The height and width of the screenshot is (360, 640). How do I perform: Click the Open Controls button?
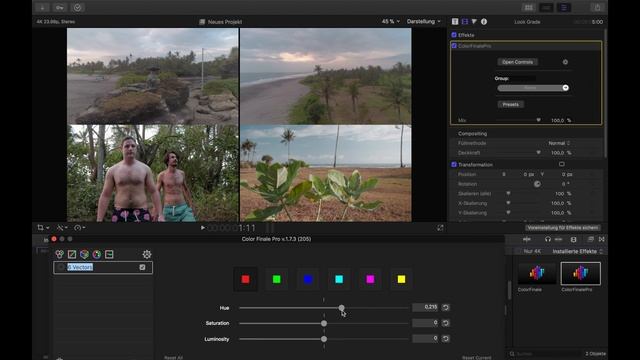tap(518, 62)
